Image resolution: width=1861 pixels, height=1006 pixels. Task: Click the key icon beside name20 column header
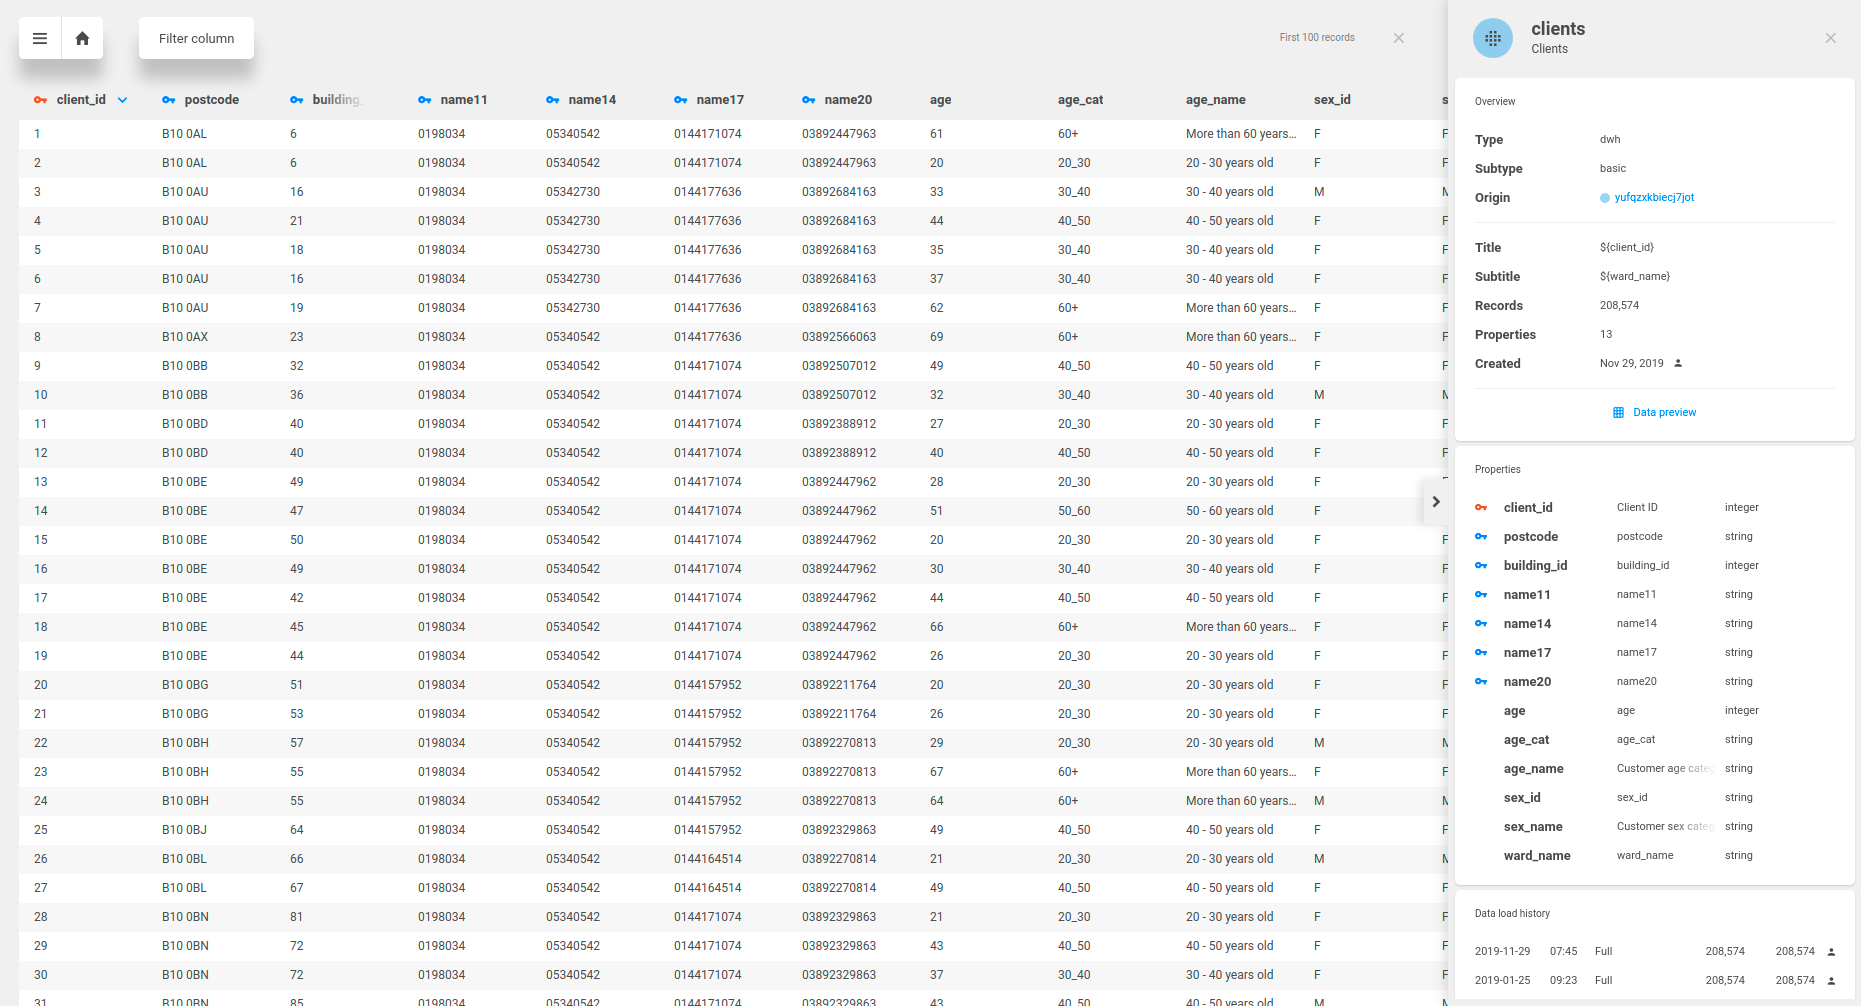[x=809, y=100]
